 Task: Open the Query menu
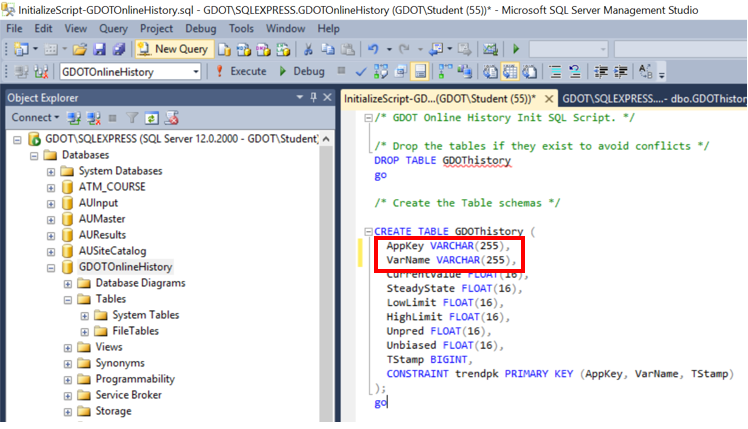point(113,29)
